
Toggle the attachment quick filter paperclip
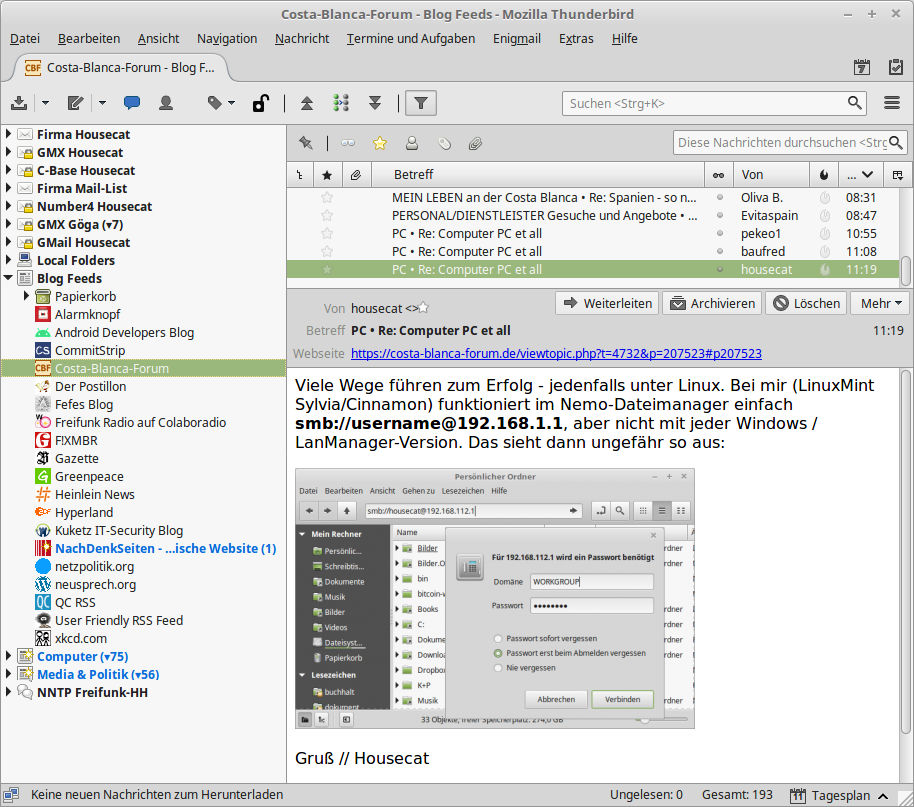[476, 143]
